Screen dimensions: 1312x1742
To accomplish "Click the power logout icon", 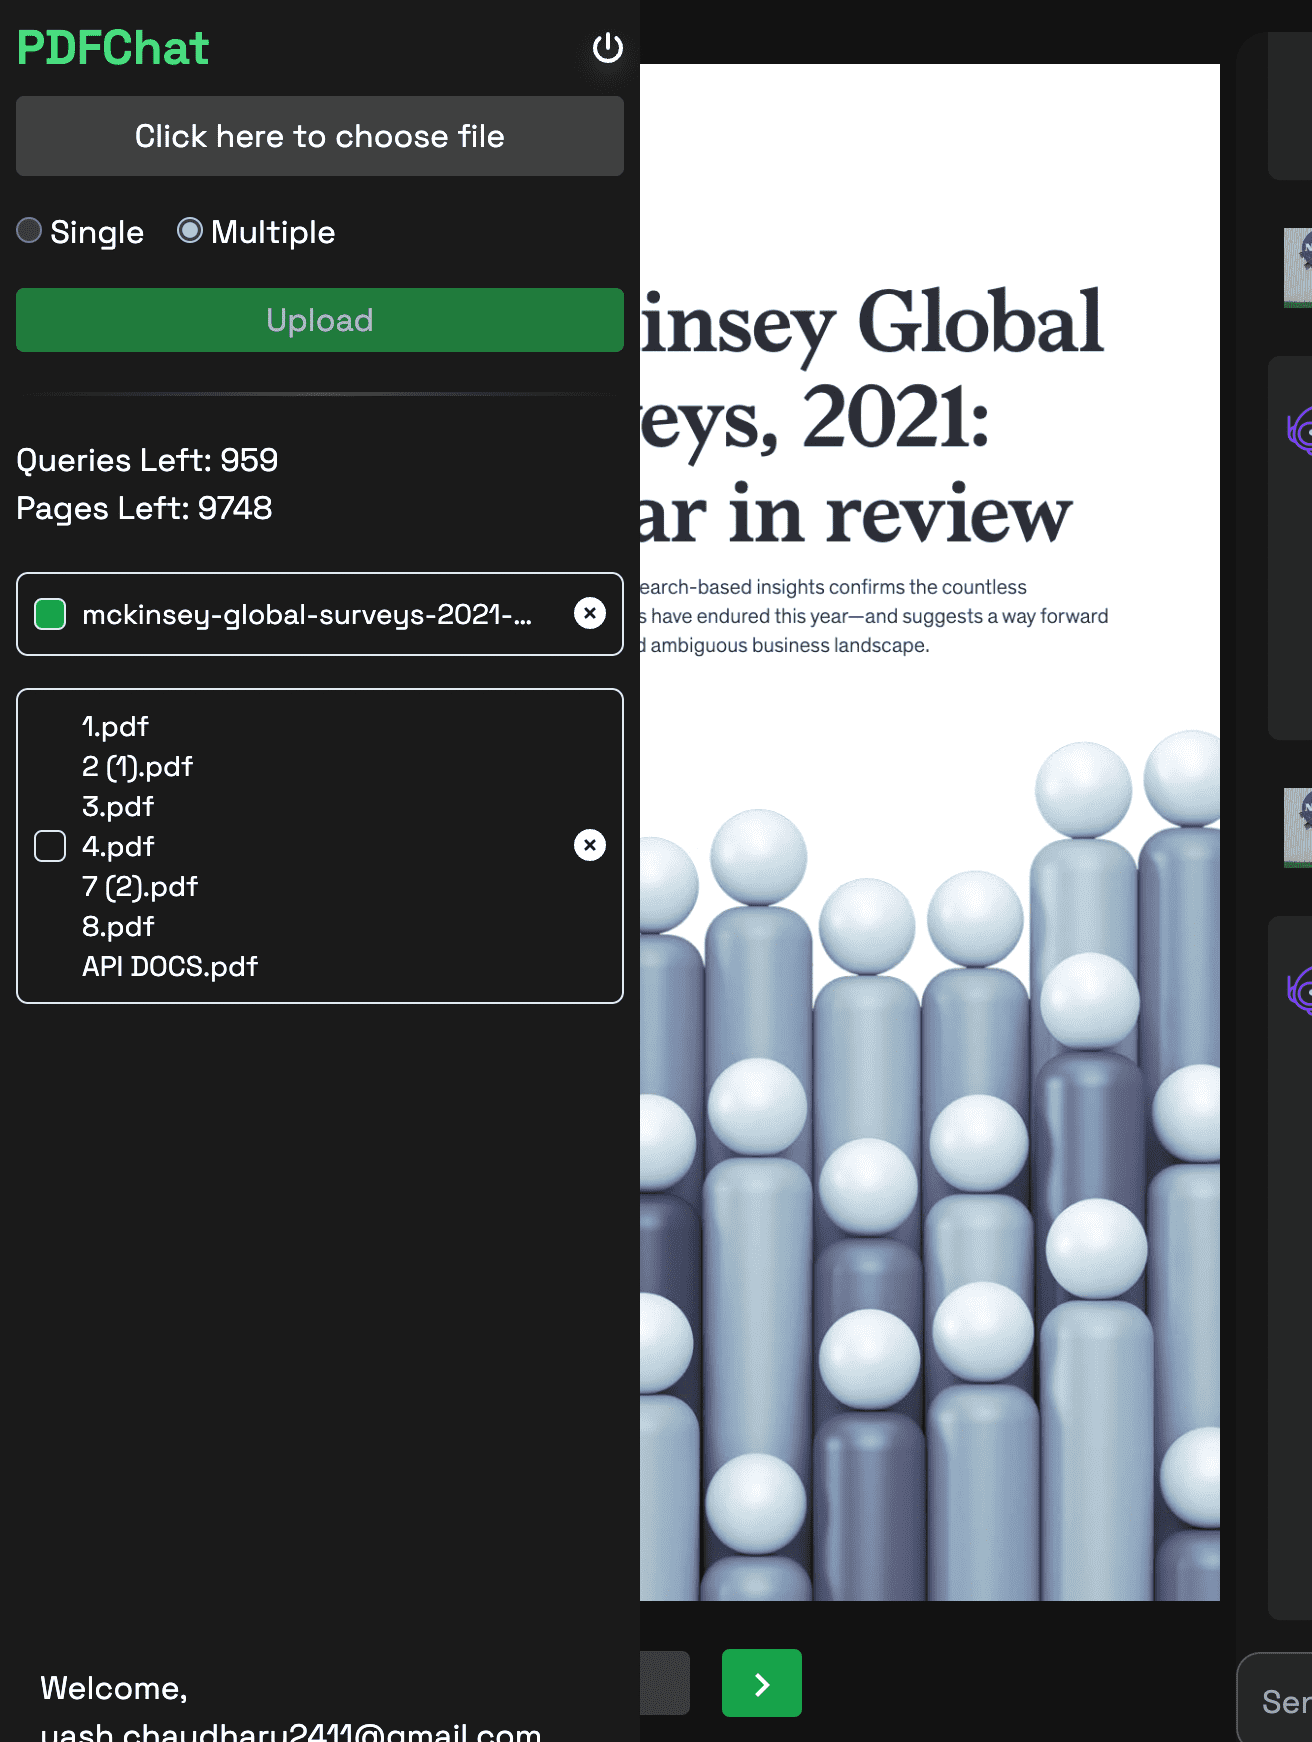I will point(607,48).
